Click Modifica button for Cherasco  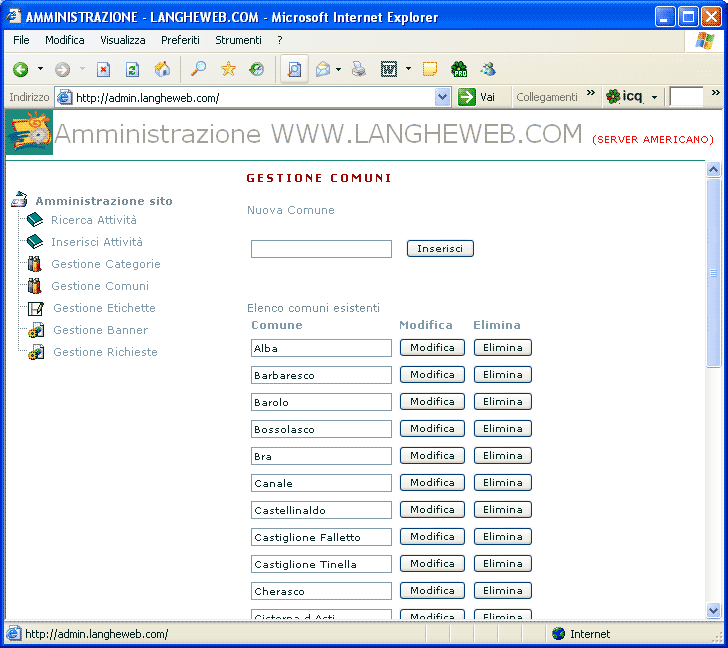[x=432, y=590]
